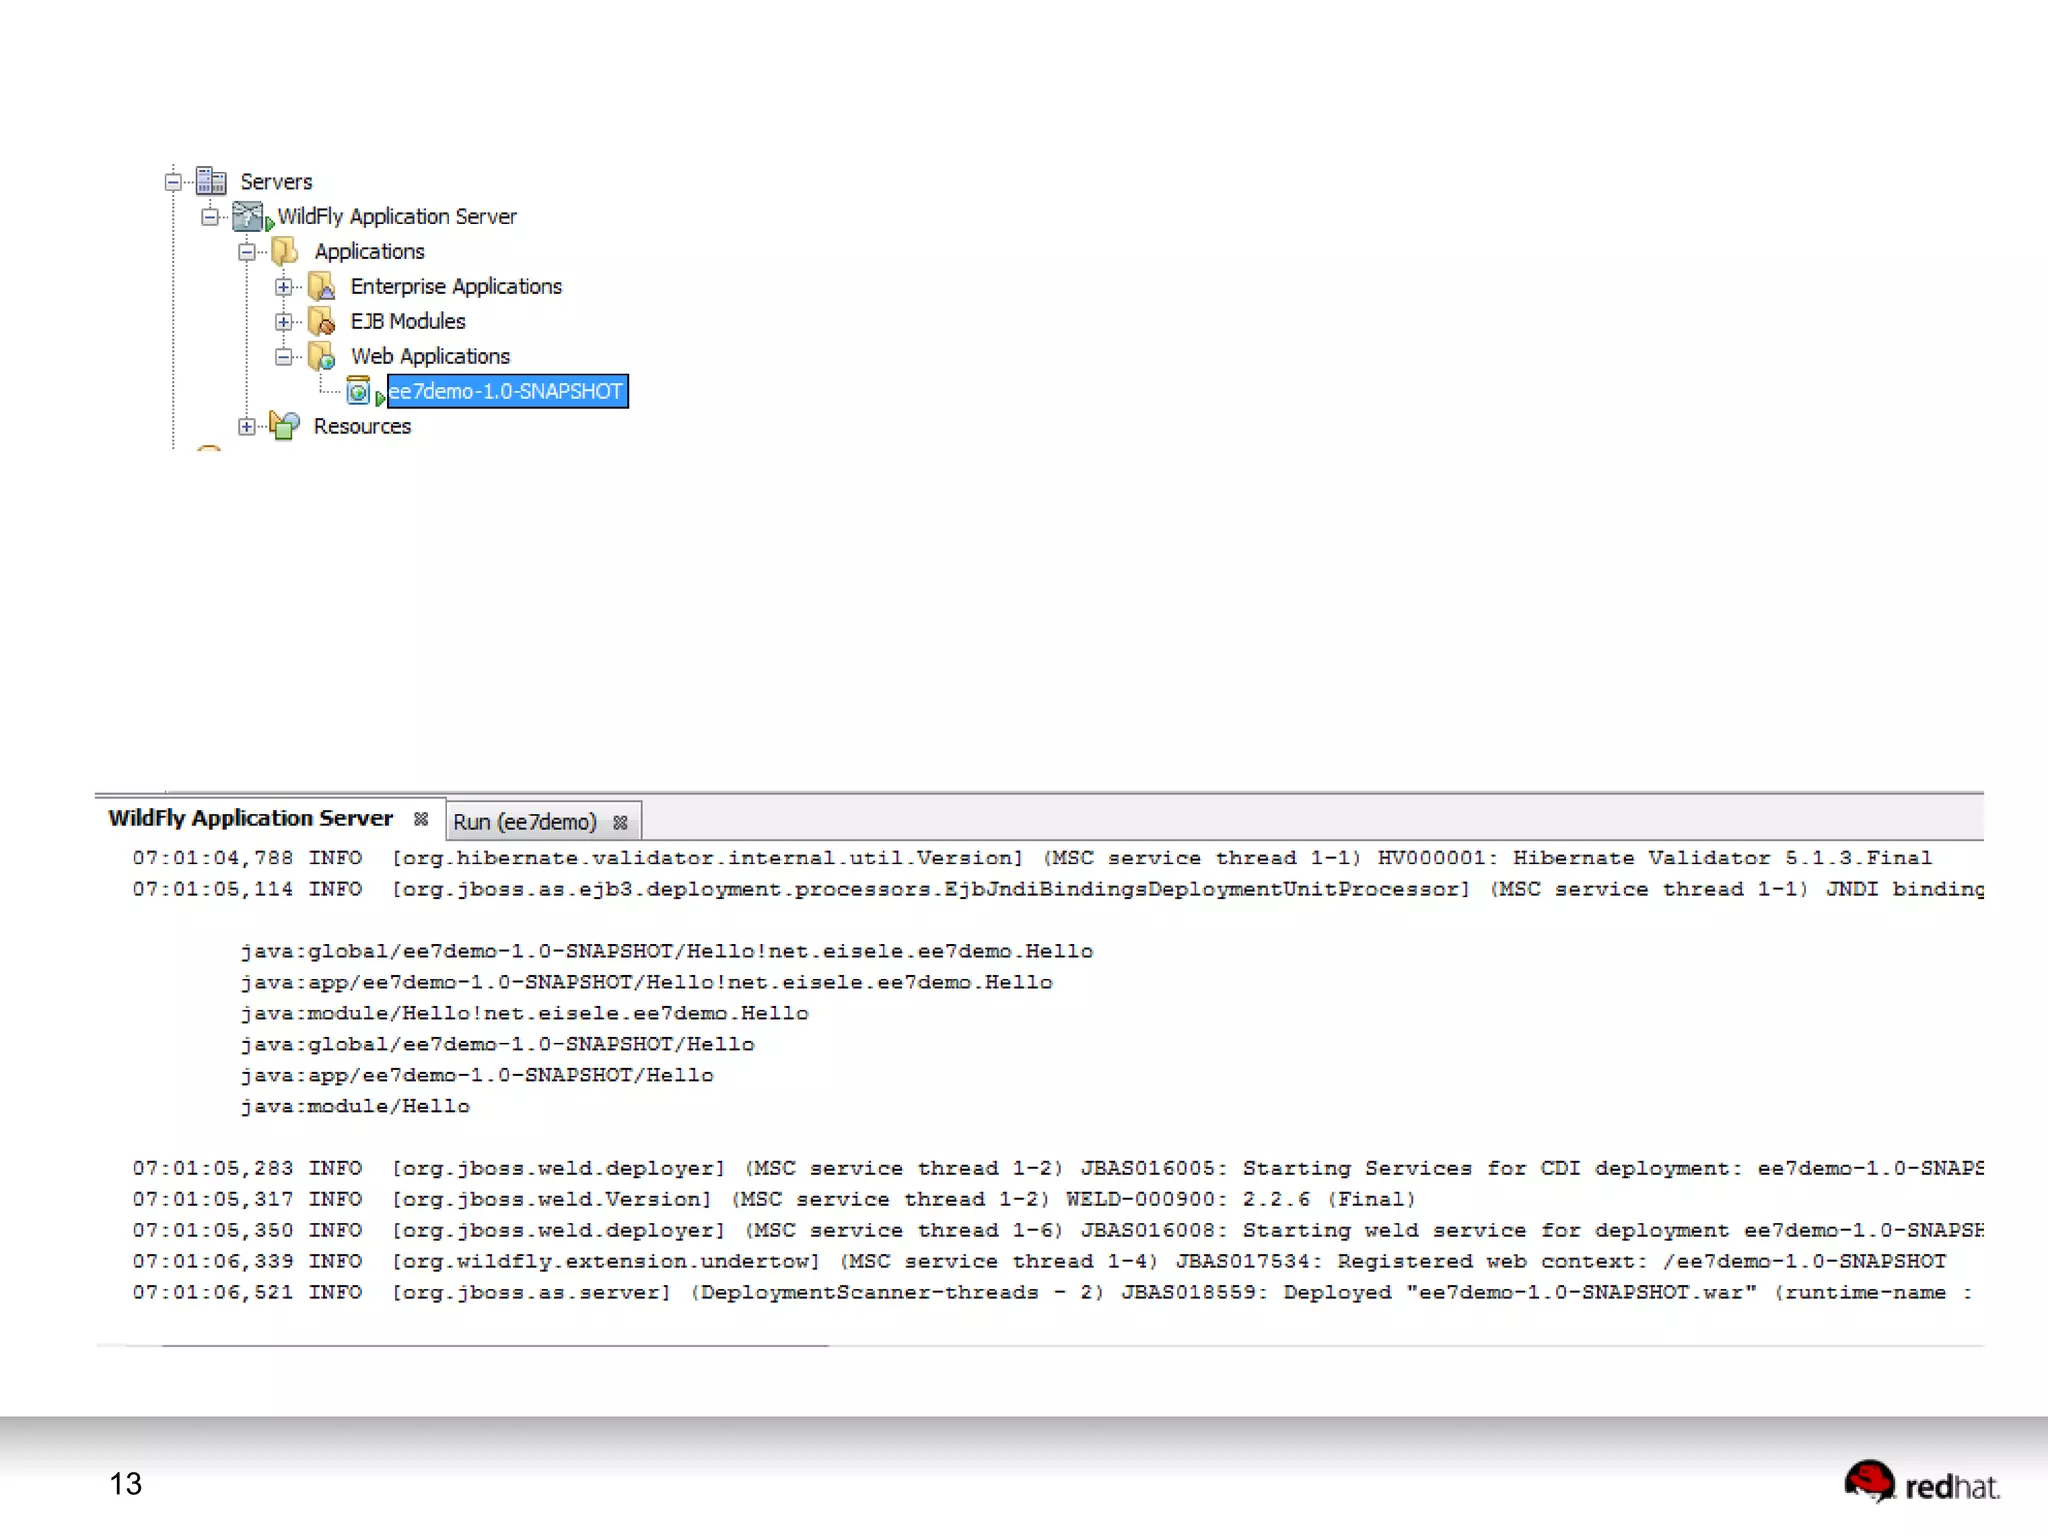Close the WildFly Application Server output tab

click(421, 819)
